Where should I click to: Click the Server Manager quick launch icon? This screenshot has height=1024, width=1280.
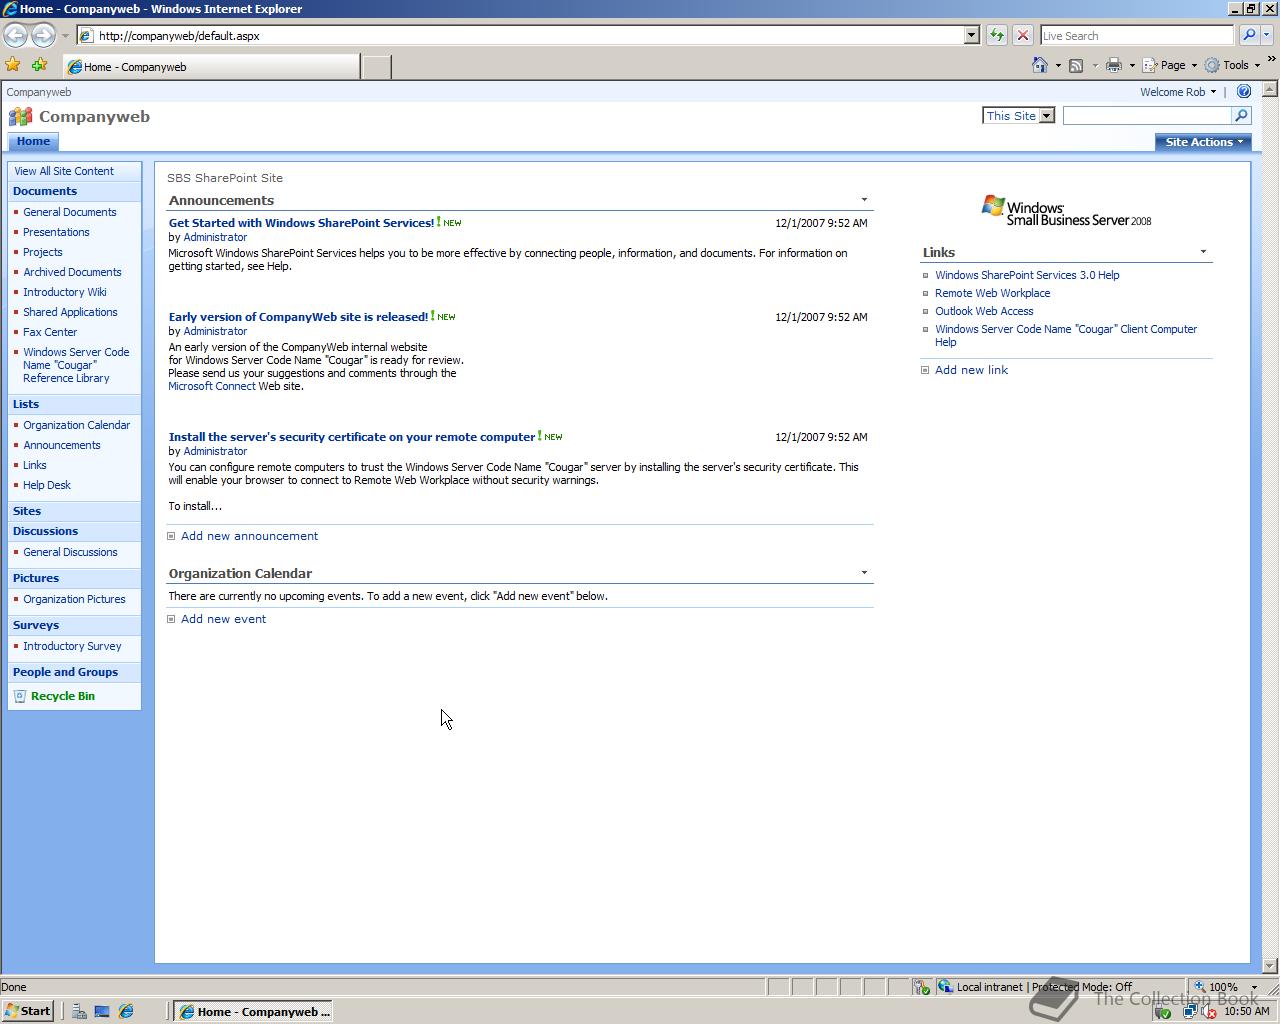click(x=79, y=1011)
